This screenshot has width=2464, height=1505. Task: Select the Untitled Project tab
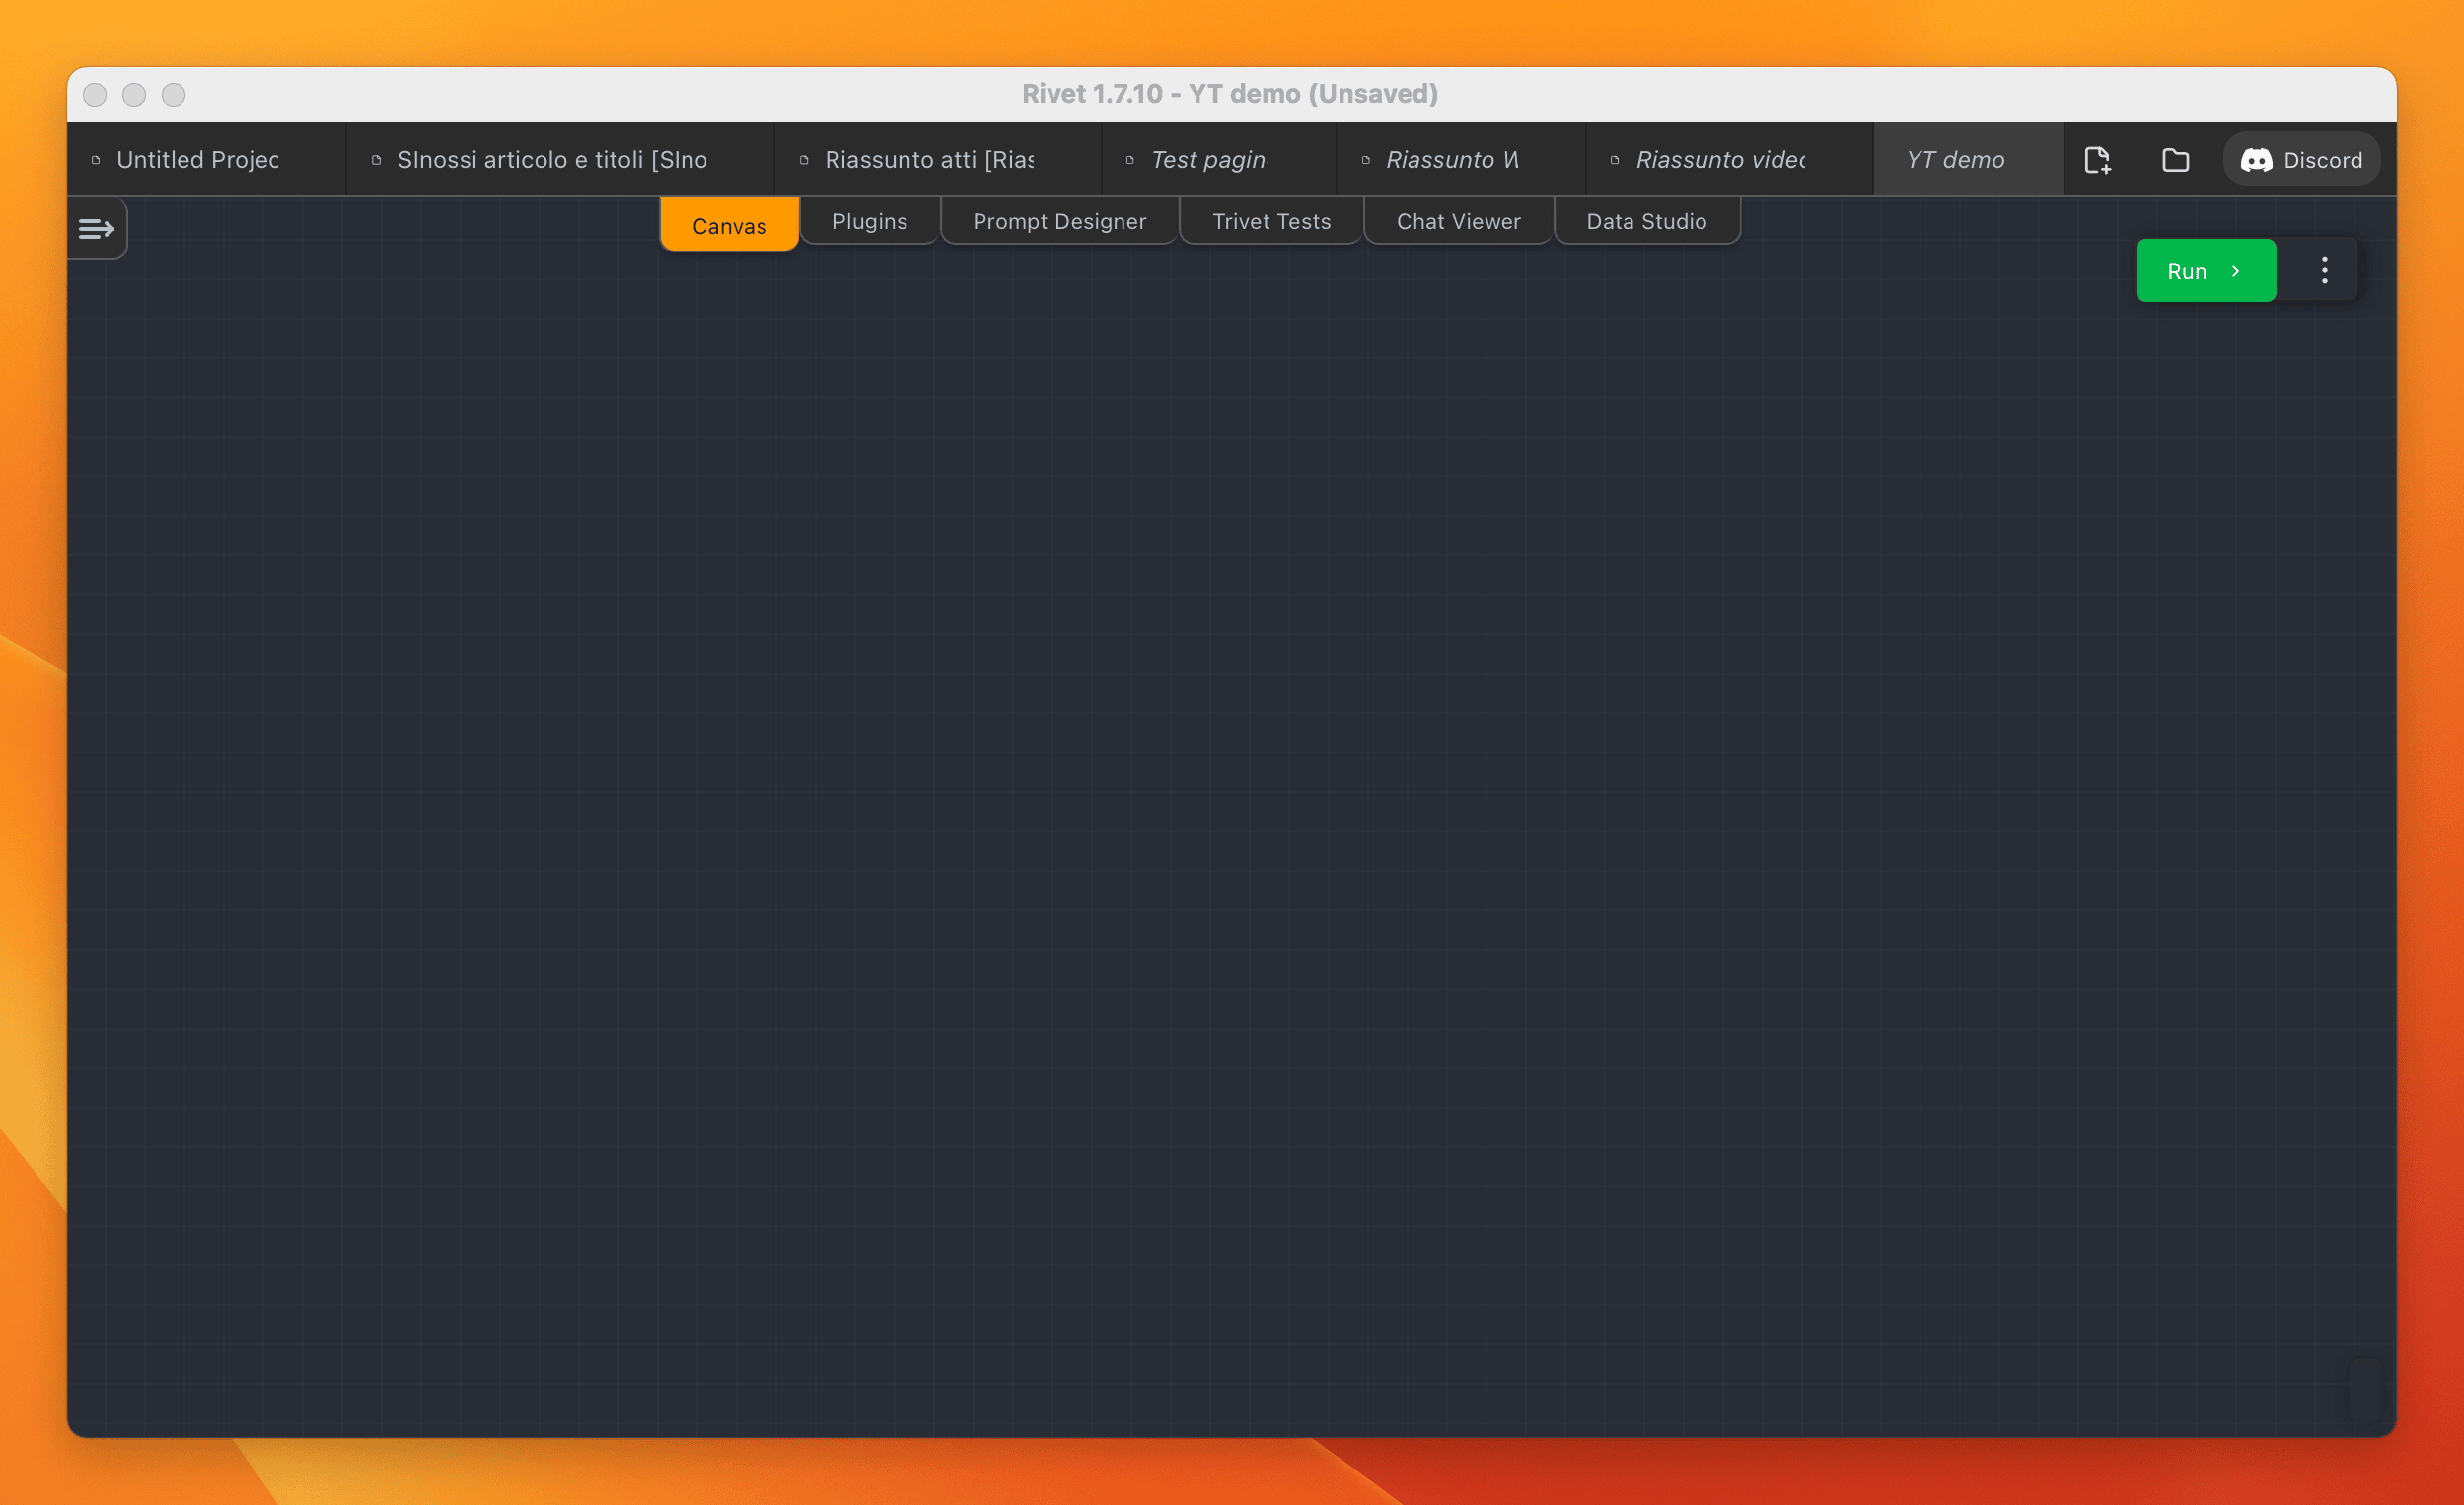[x=206, y=160]
